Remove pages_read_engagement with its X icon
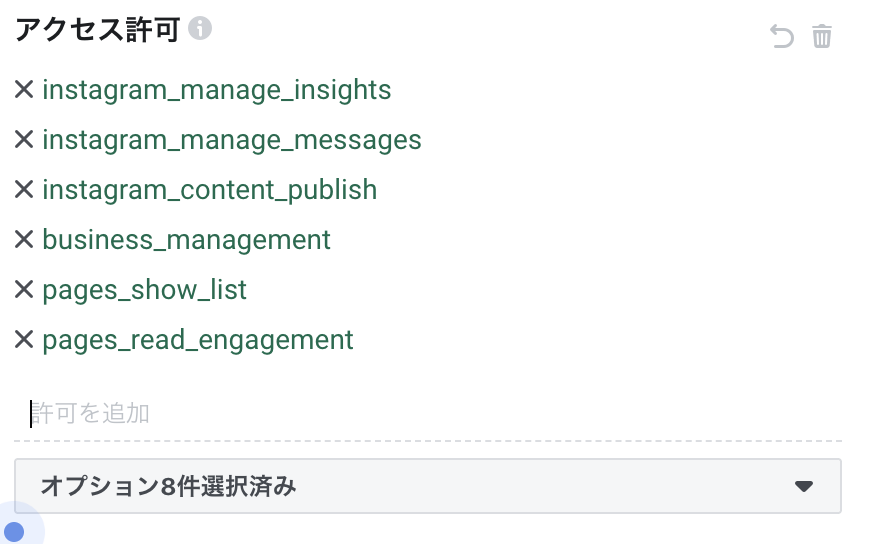 coord(24,339)
